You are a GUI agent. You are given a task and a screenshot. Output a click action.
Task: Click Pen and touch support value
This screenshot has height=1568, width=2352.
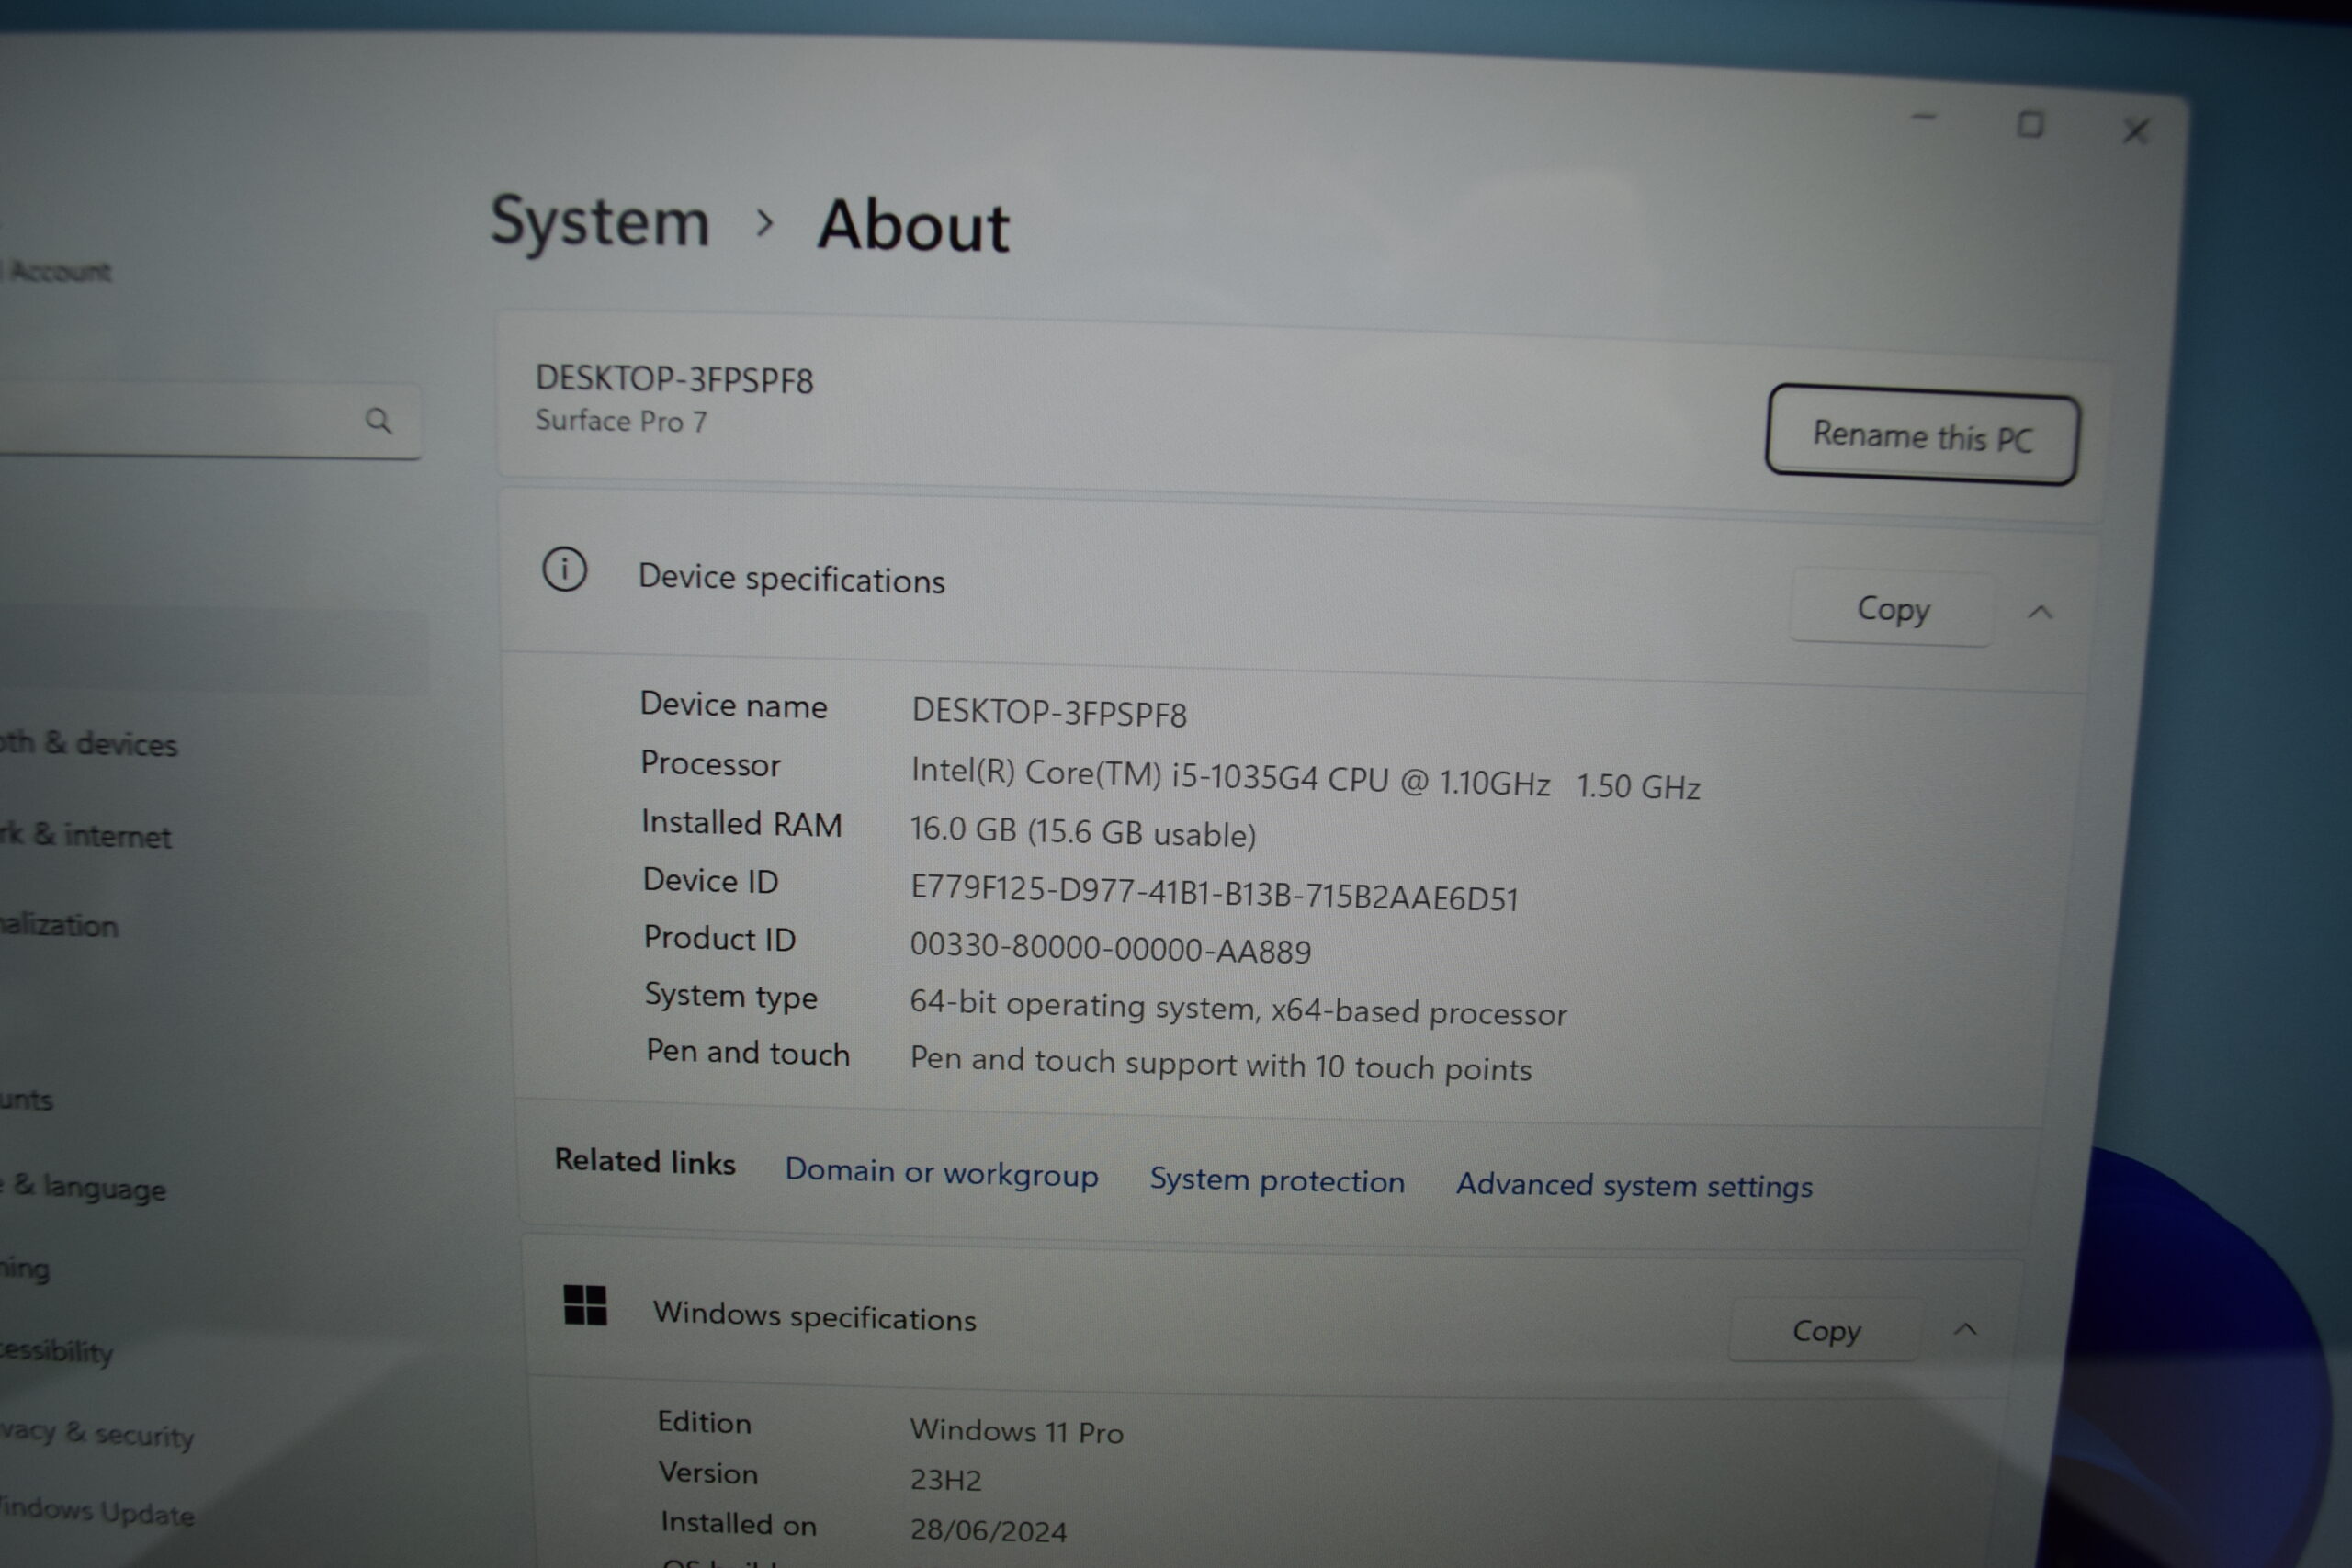pyautogui.click(x=1220, y=1064)
